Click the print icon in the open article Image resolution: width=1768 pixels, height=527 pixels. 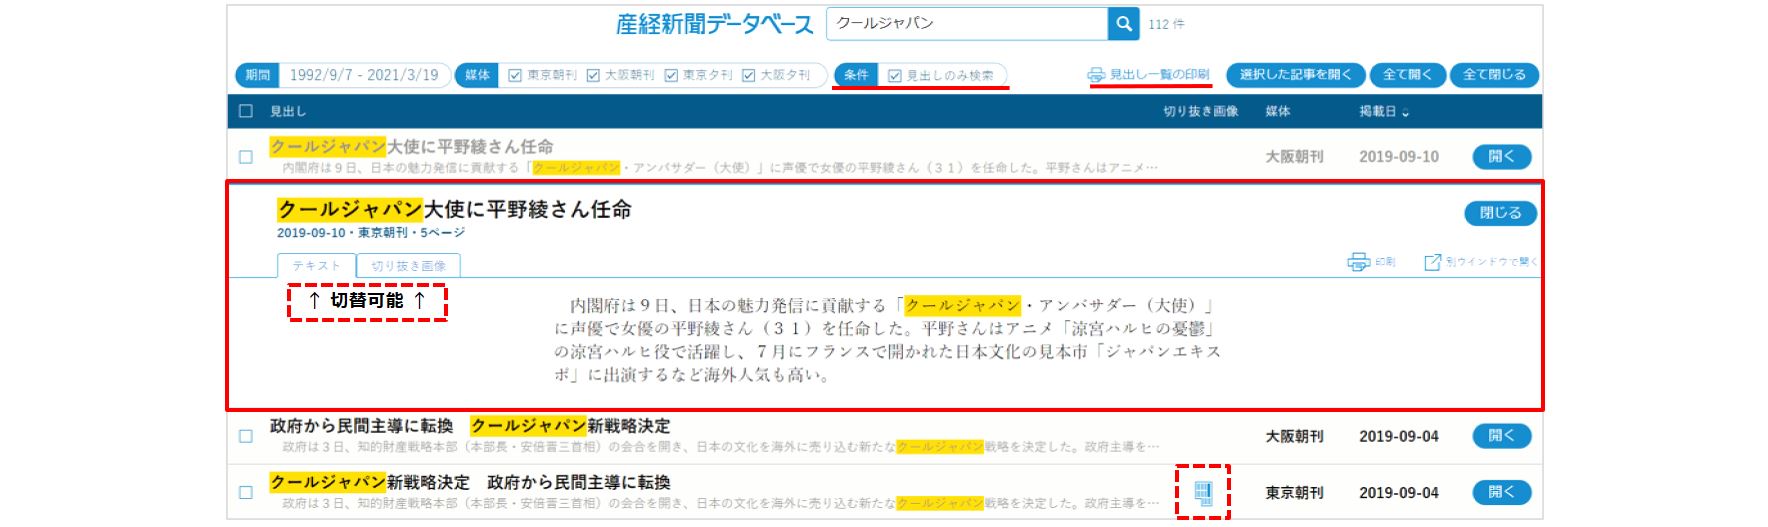pyautogui.click(x=1358, y=262)
